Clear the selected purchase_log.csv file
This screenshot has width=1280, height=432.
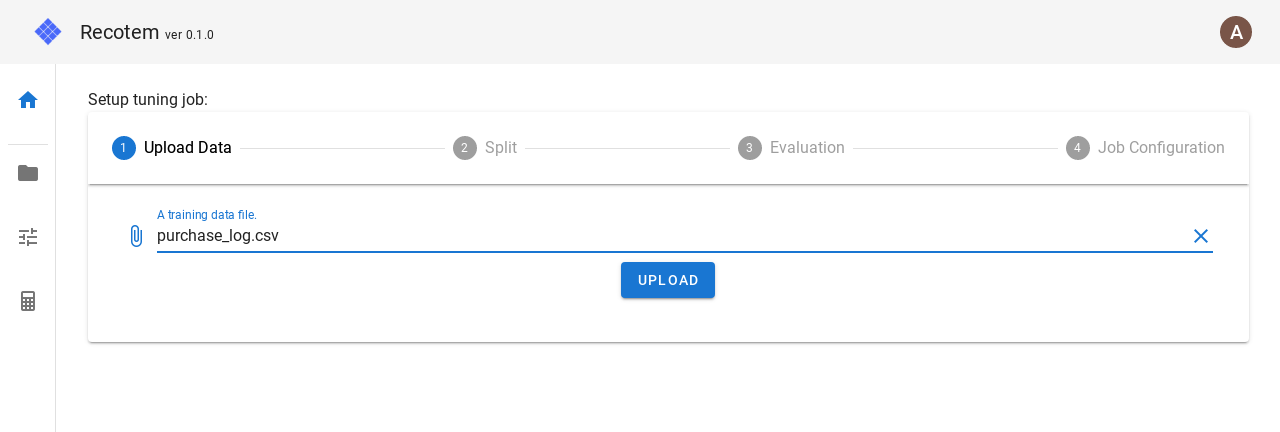(1201, 236)
